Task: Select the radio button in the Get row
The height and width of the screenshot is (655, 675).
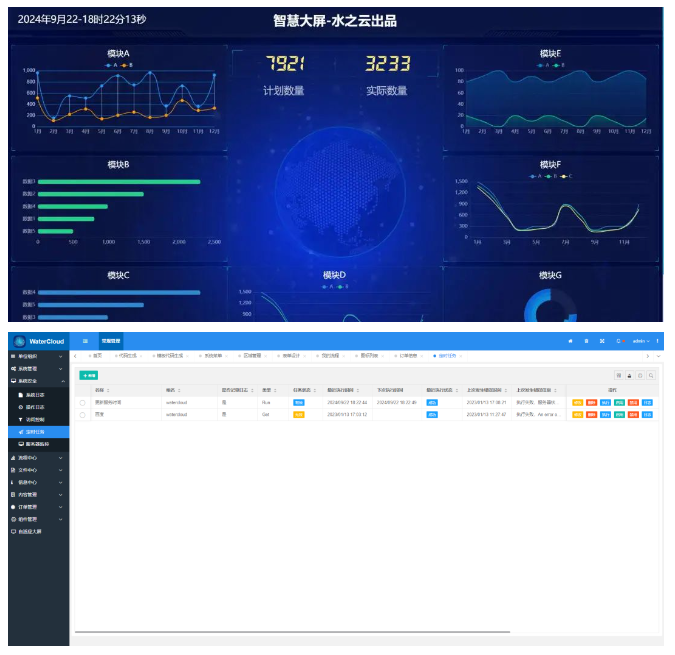Action: click(x=82, y=415)
